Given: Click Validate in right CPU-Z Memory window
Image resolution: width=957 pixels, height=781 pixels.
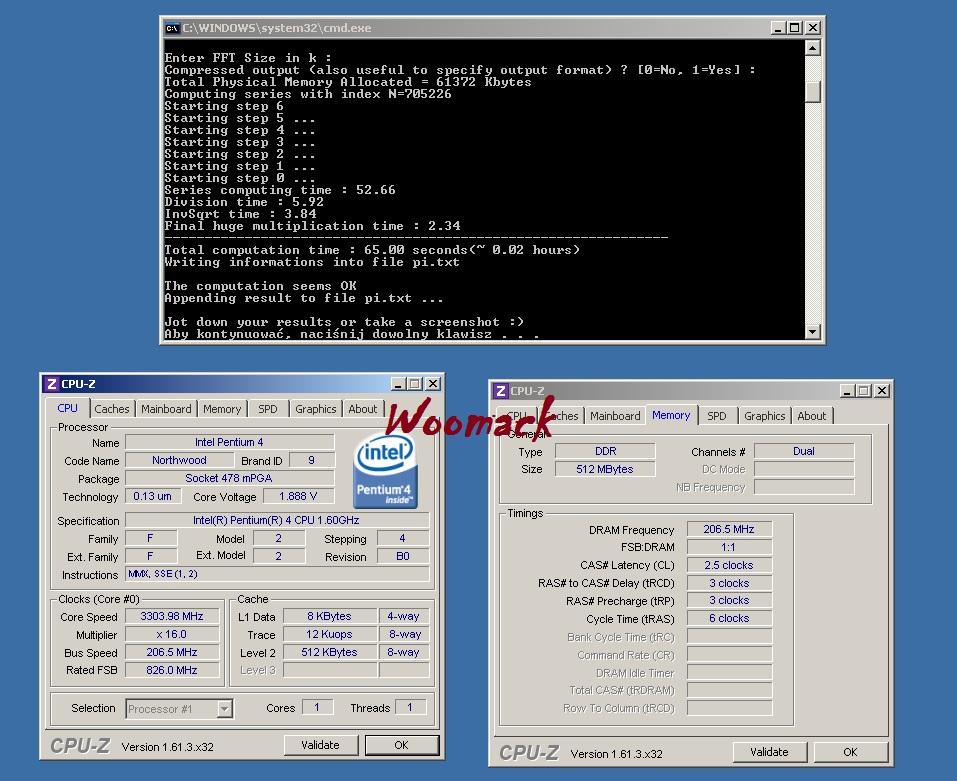Looking at the screenshot, I should pyautogui.click(x=770, y=752).
